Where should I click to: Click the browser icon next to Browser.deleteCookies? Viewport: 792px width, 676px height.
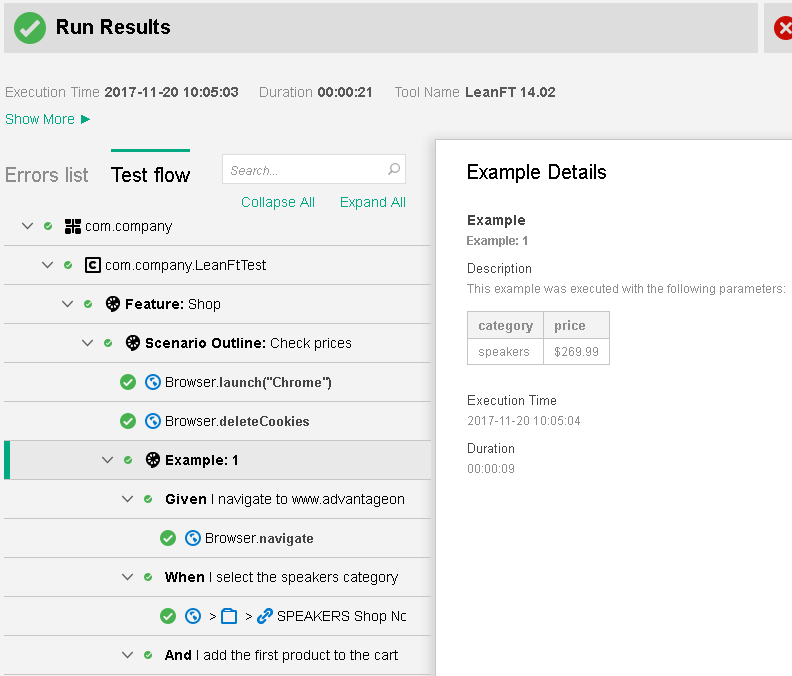(x=152, y=421)
